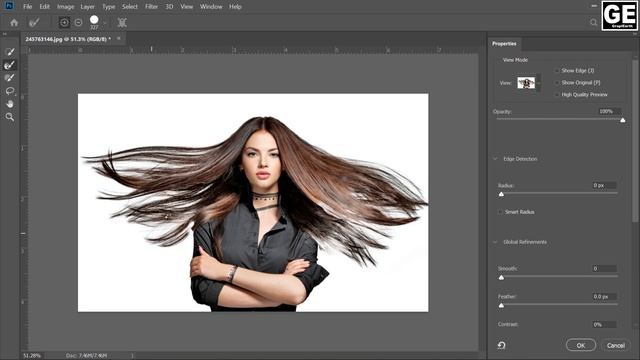Open the Type menu
Image resolution: width=640 pixels, height=360 pixels.
click(109, 7)
